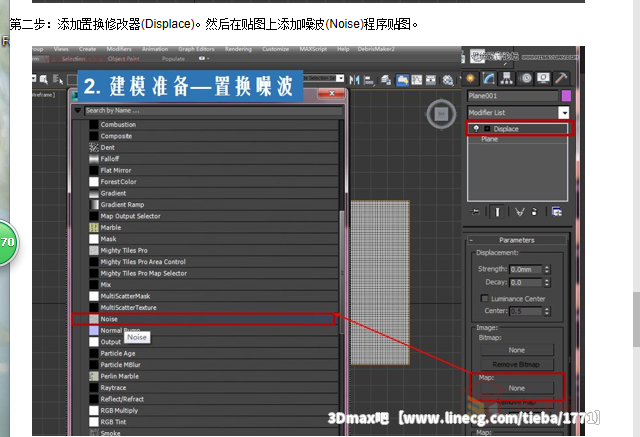Select the Marble map
This screenshot has width=640, height=437.
[x=213, y=227]
